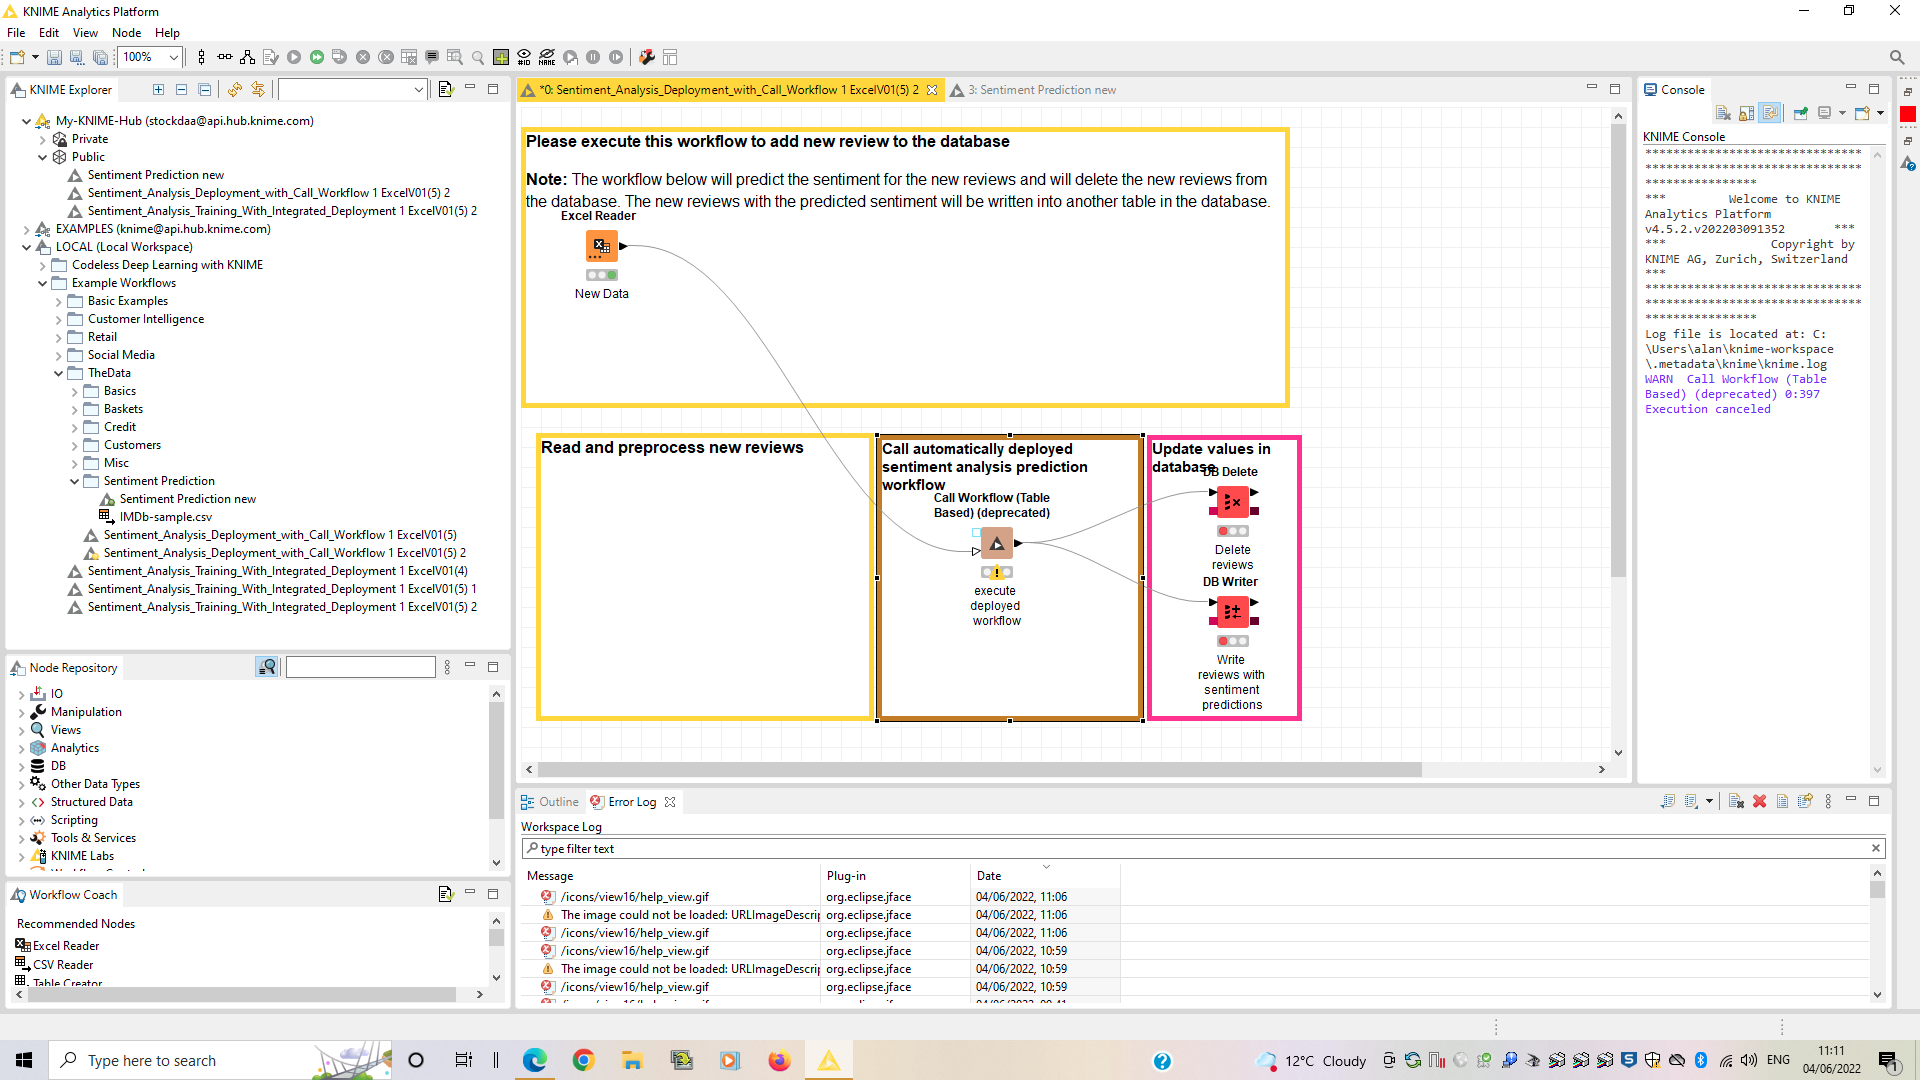Select the DB Delete node
Image resolution: width=1920 pixels, height=1080 pixels.
click(x=1232, y=501)
